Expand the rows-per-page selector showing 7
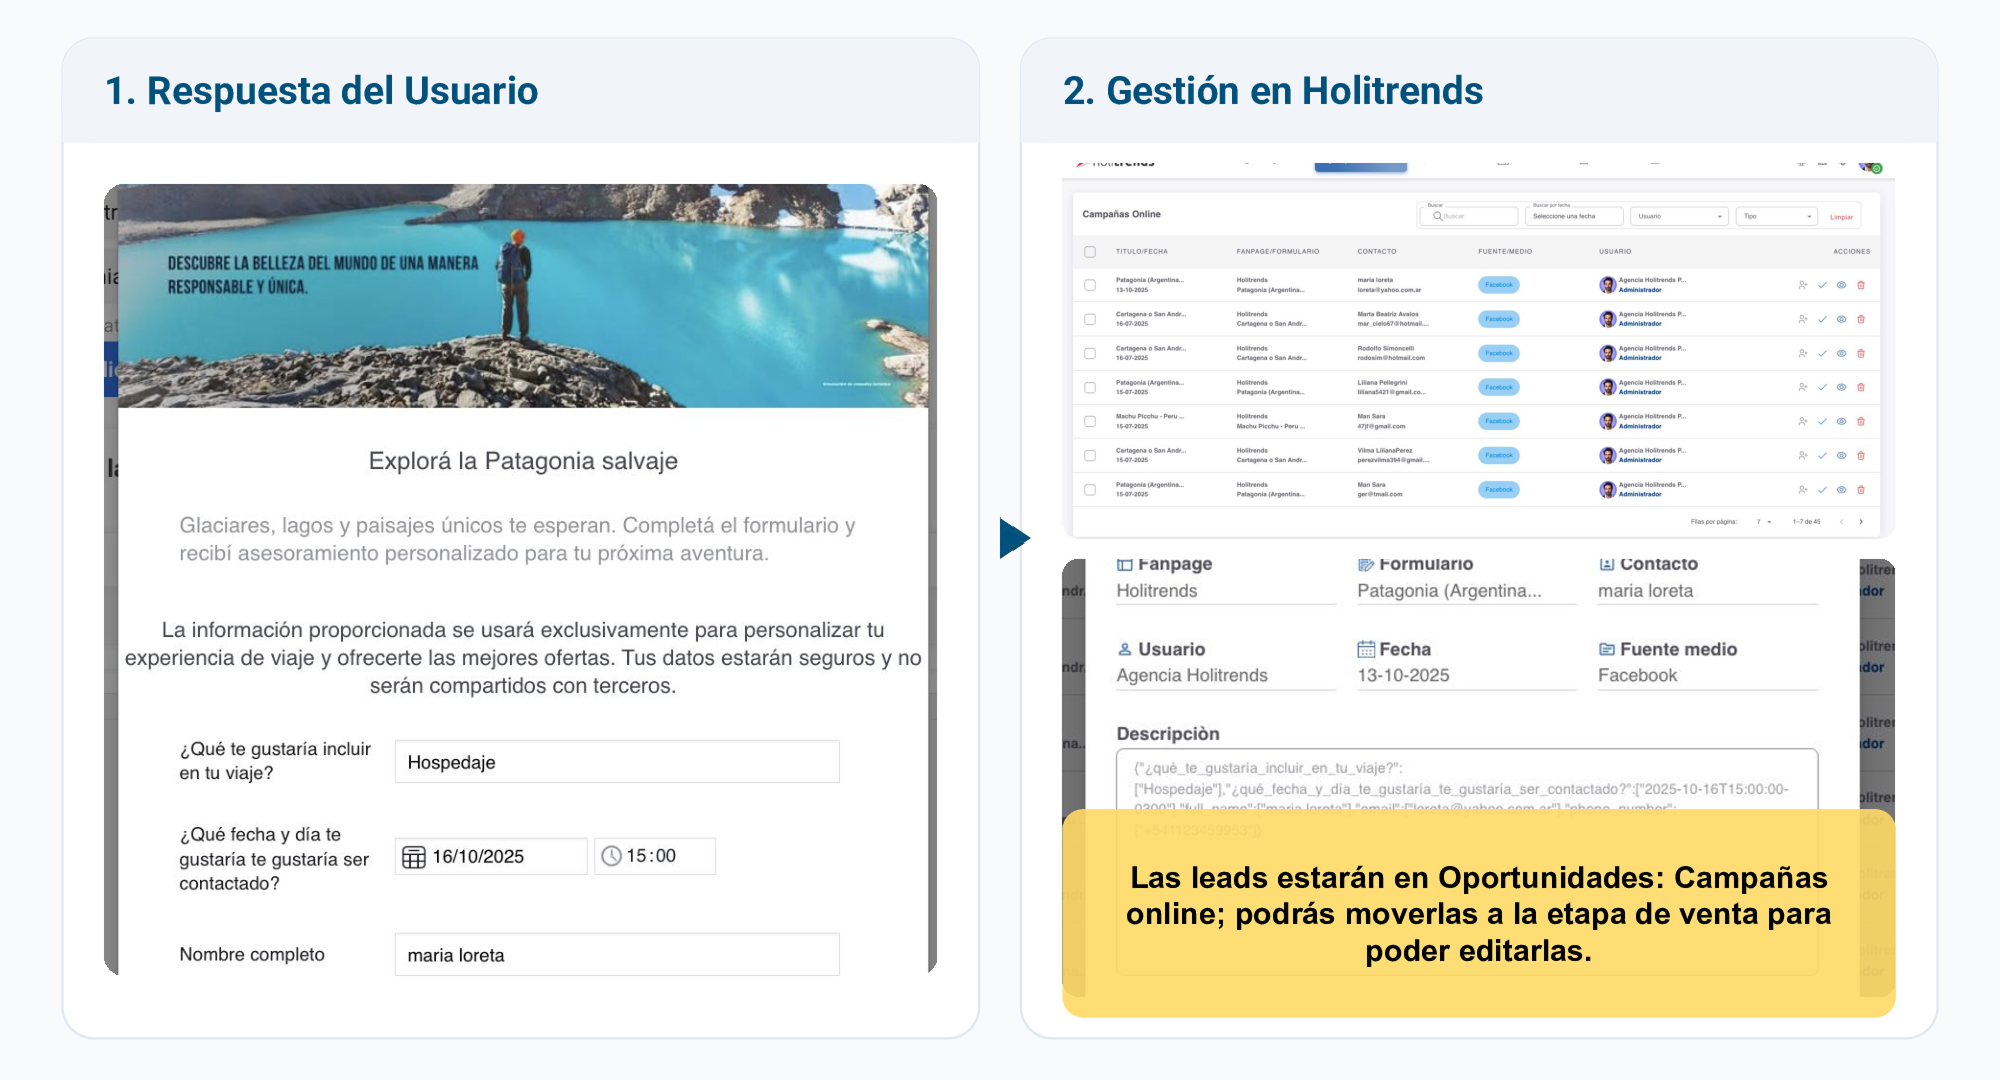Image resolution: width=2000 pixels, height=1080 pixels. [1764, 521]
